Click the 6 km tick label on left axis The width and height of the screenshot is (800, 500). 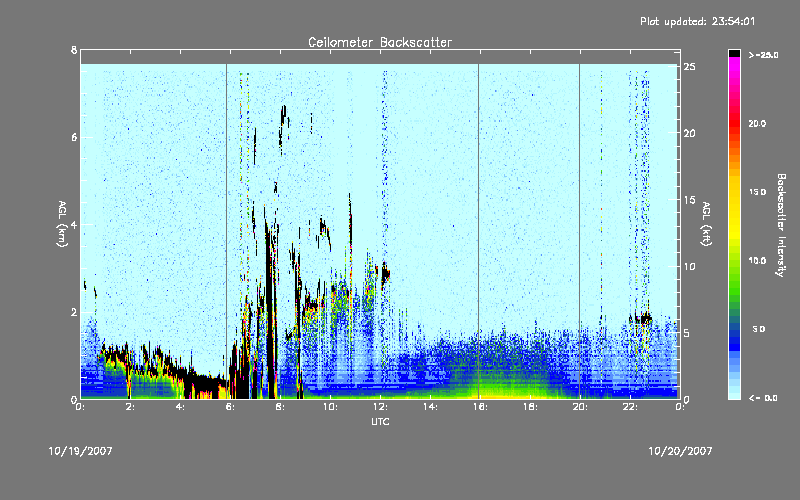click(x=74, y=137)
